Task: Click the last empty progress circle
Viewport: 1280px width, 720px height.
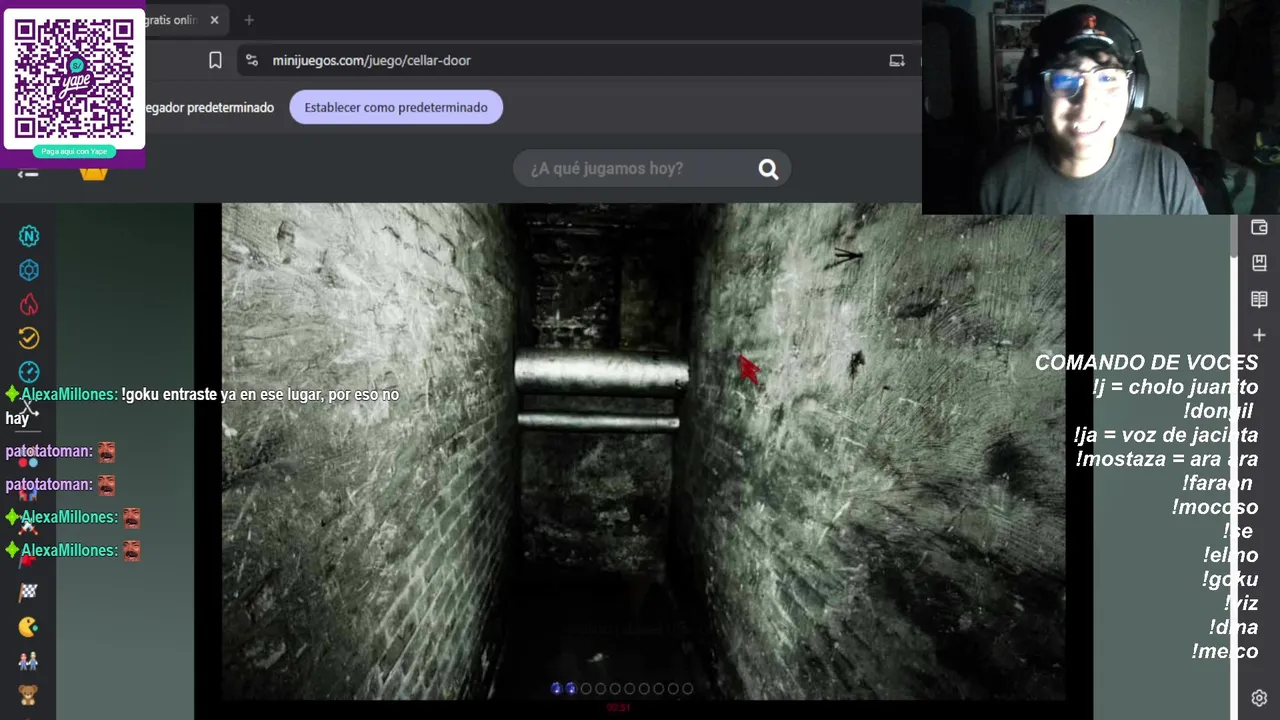Action: pyautogui.click(x=687, y=688)
